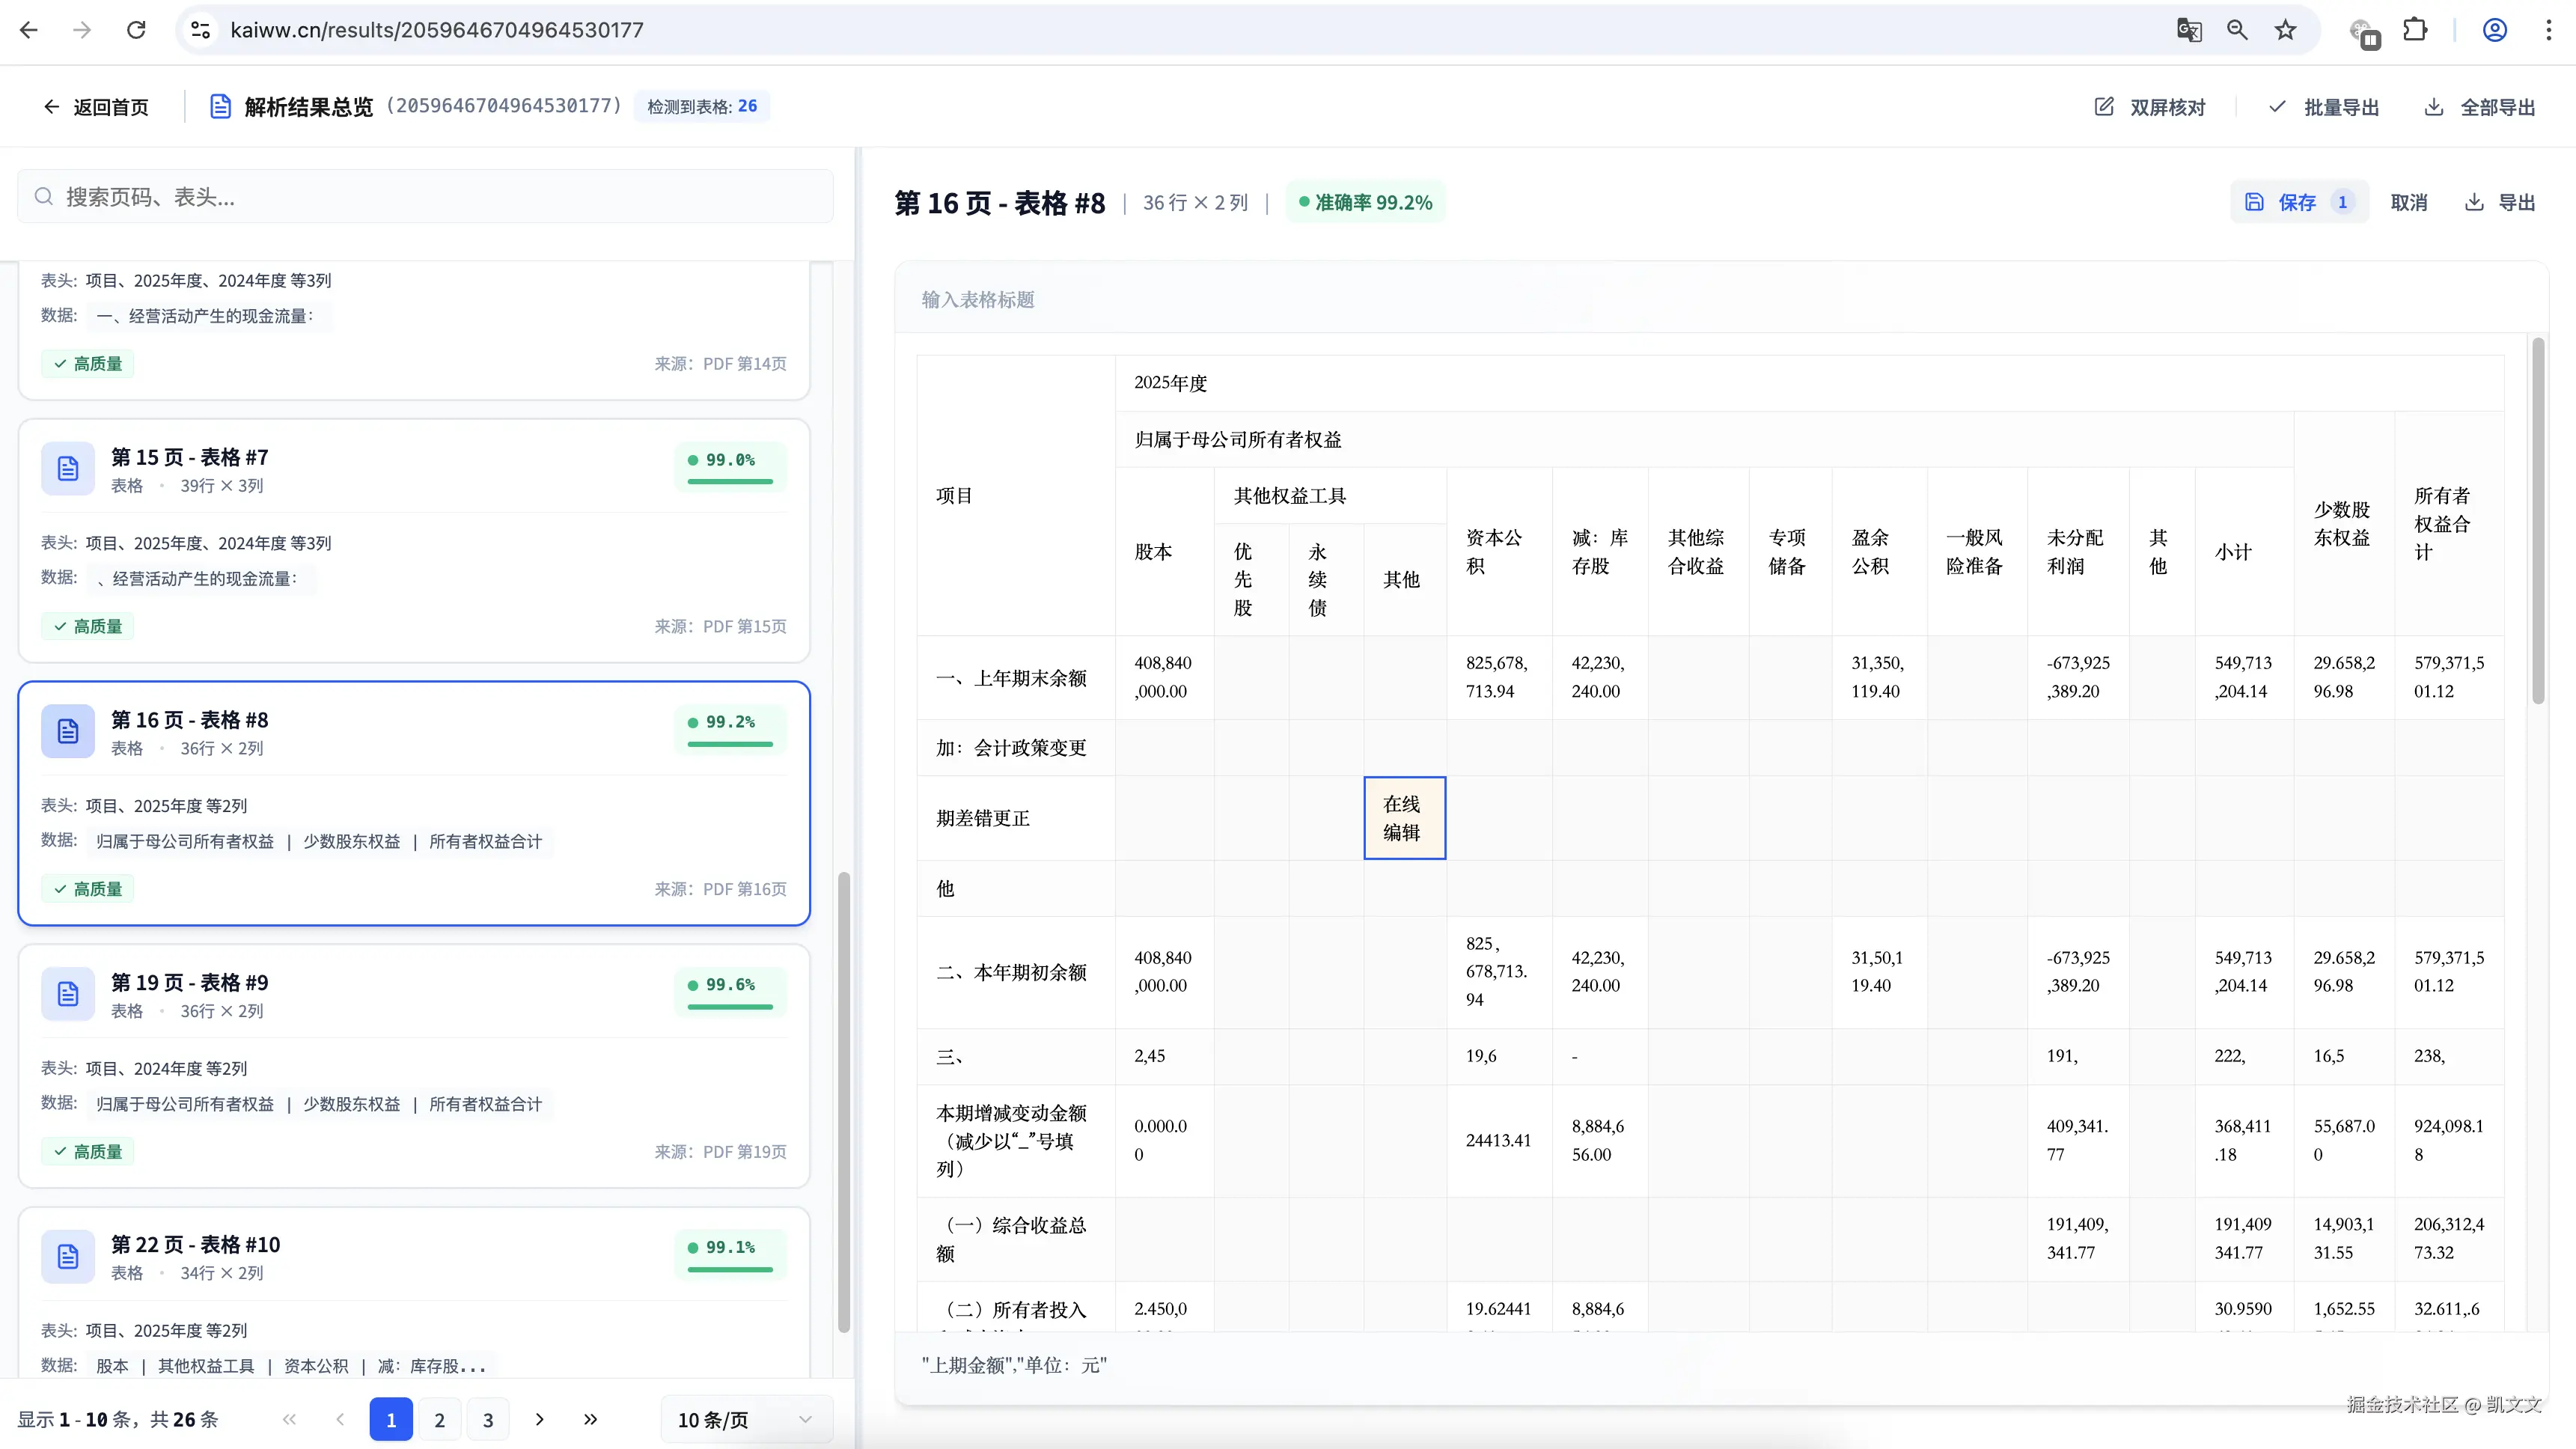This screenshot has height=1449, width=2576.
Task: Go to first page double-arrow
Action: [289, 1419]
